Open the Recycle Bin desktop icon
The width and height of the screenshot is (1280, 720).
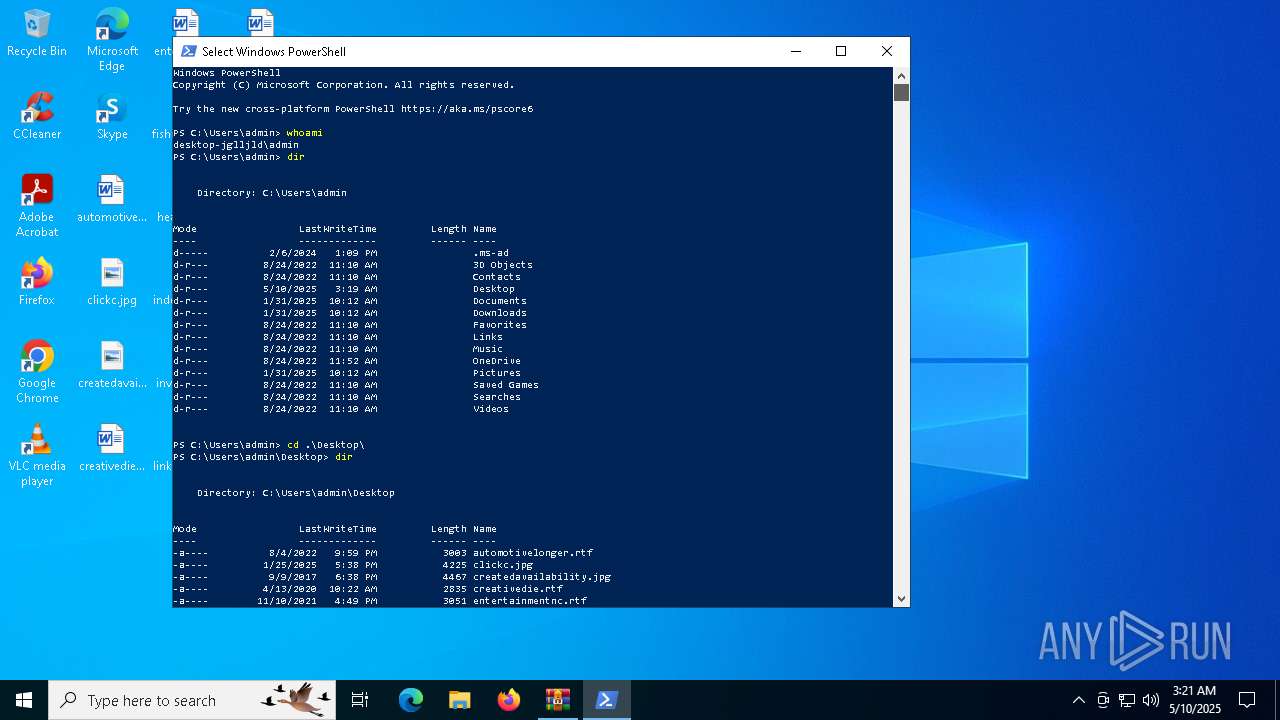37,33
